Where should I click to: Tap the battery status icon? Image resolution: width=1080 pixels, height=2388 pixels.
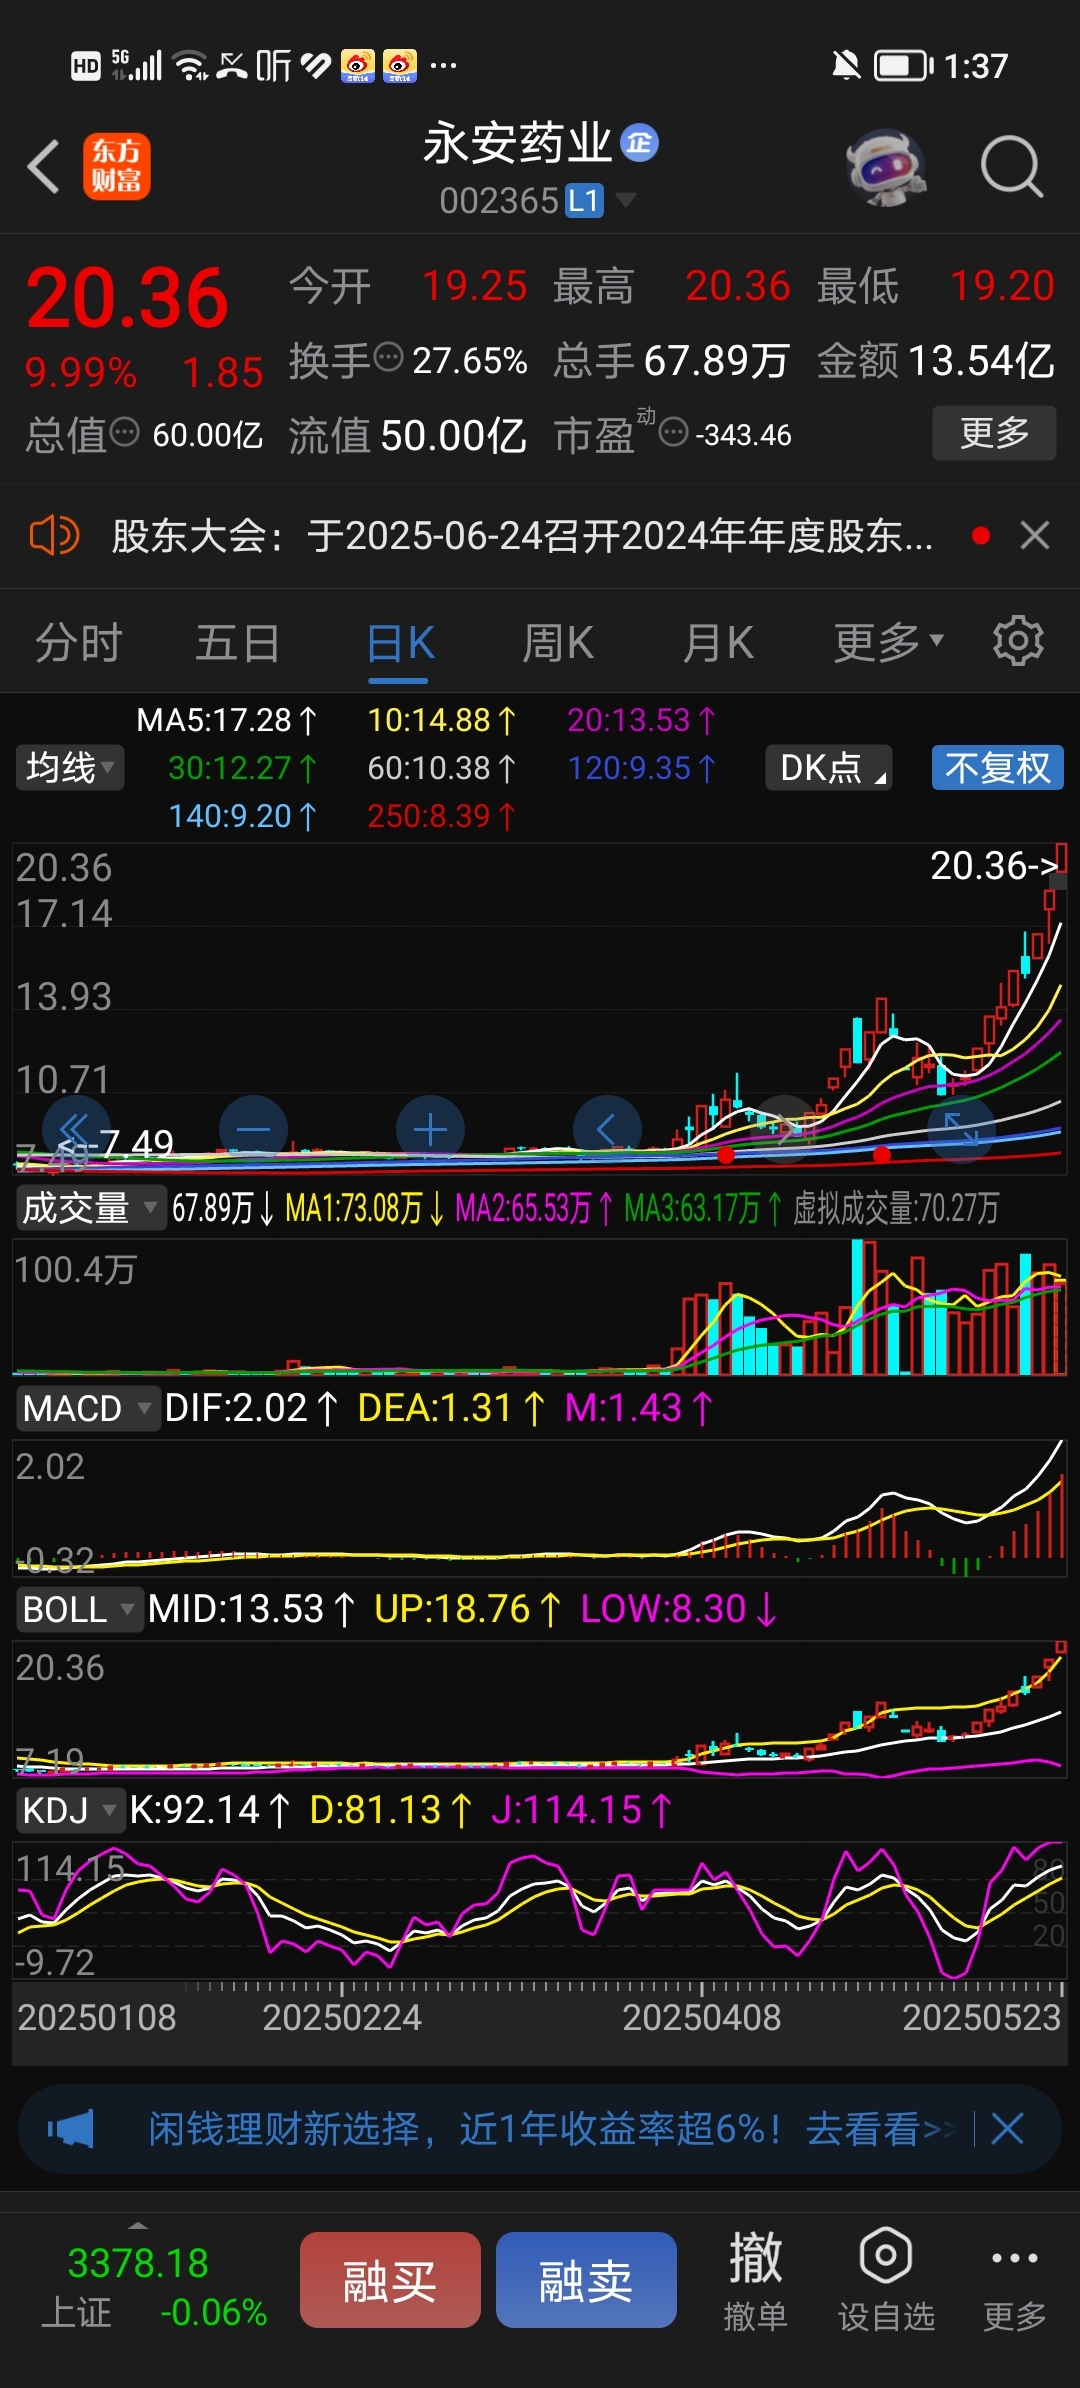click(903, 66)
